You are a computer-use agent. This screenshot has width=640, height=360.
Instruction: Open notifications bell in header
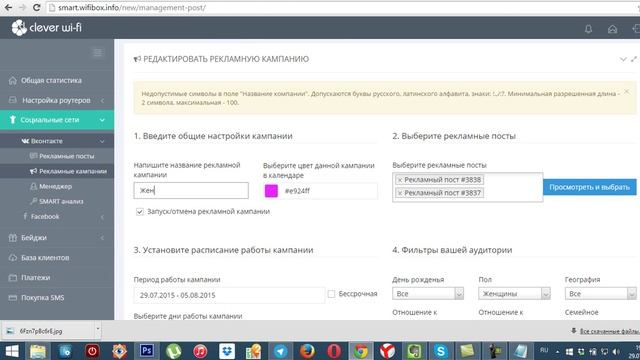pos(588,29)
